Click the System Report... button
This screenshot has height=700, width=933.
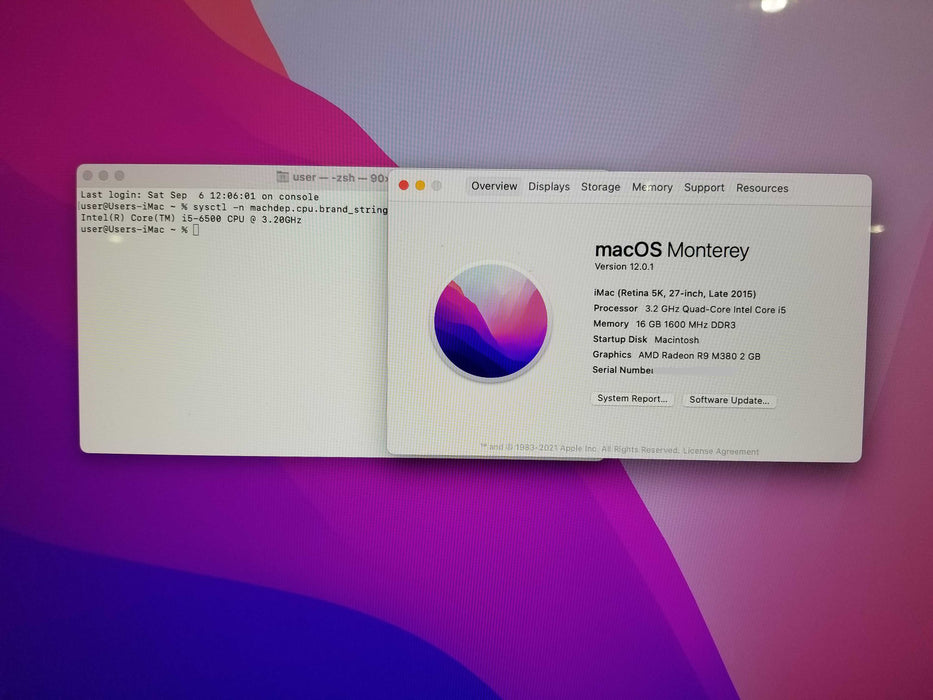(x=632, y=399)
